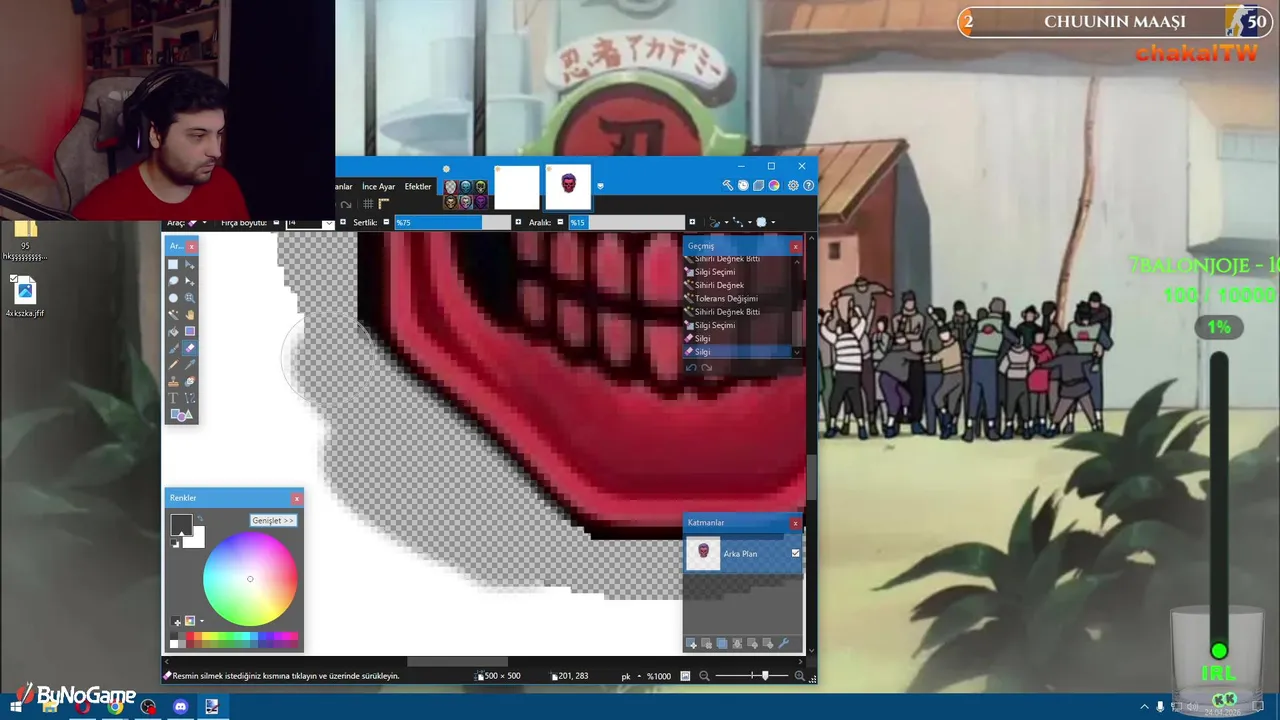Select the Rectangle Select tool

tap(173, 264)
